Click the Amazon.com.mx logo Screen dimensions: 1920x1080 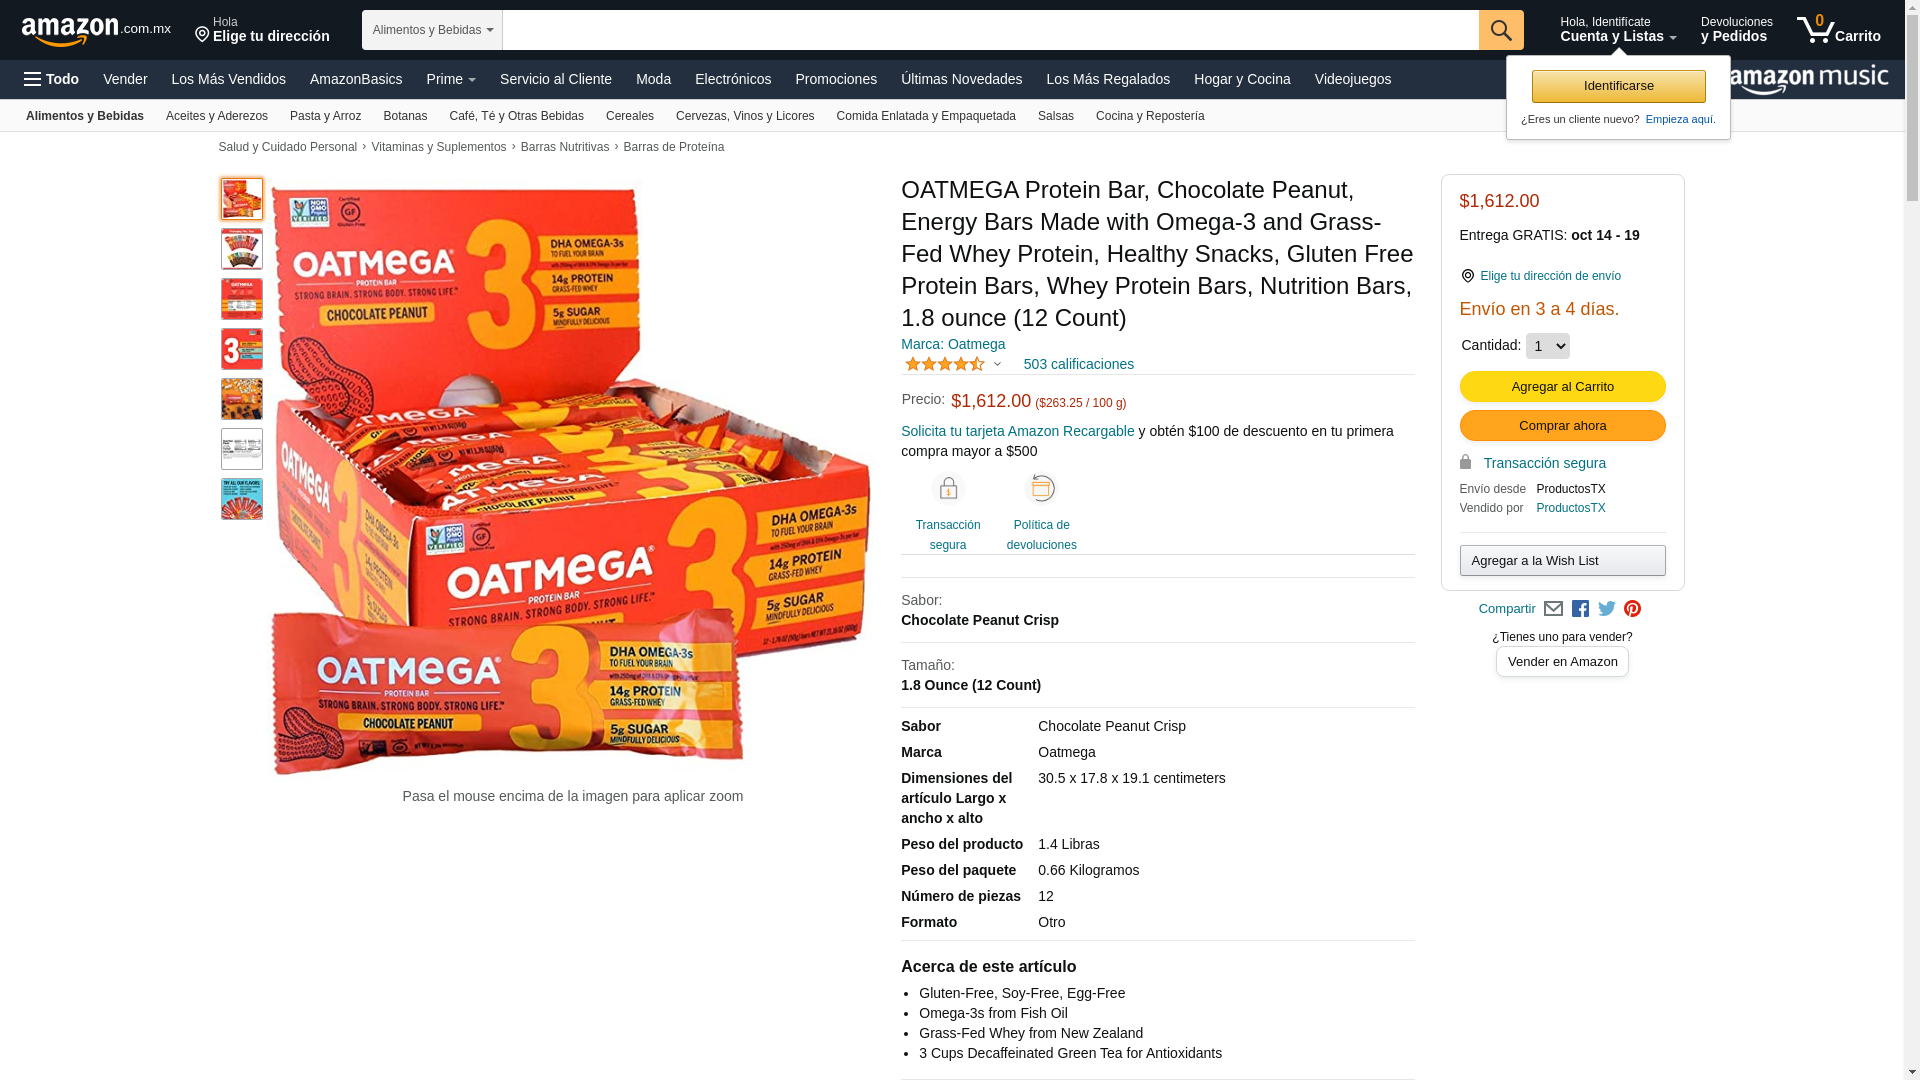tap(96, 31)
